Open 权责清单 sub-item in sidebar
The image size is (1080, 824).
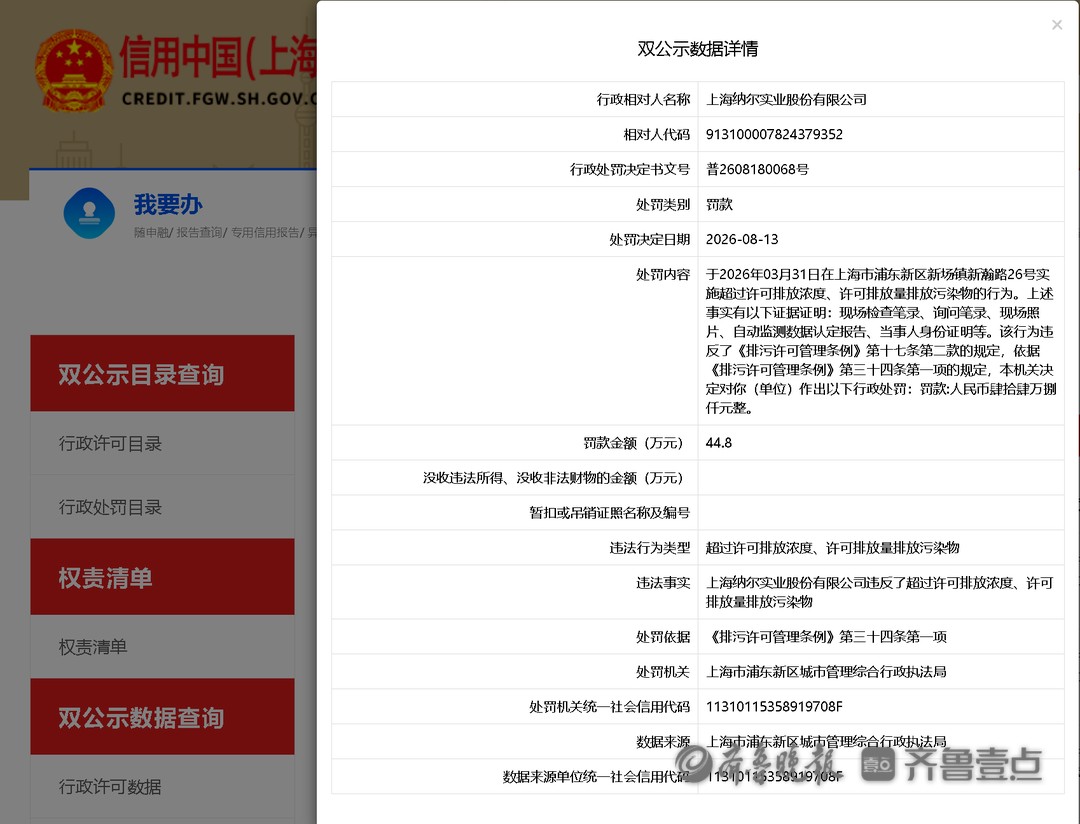[93, 647]
